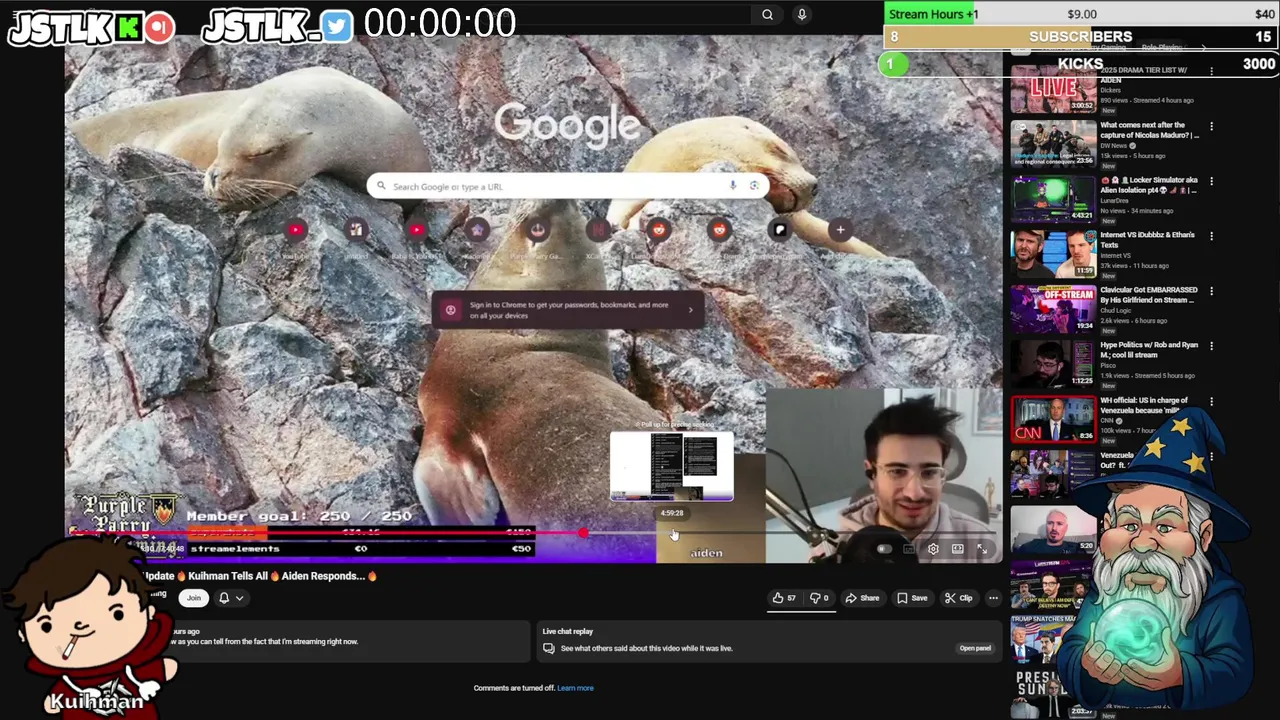Screen dimensions: 1280x720
Task: Expand the bell notification options chevron
Action: (239, 598)
